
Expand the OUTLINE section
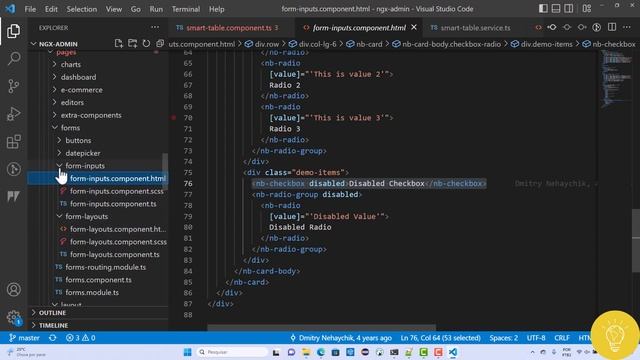coord(52,313)
